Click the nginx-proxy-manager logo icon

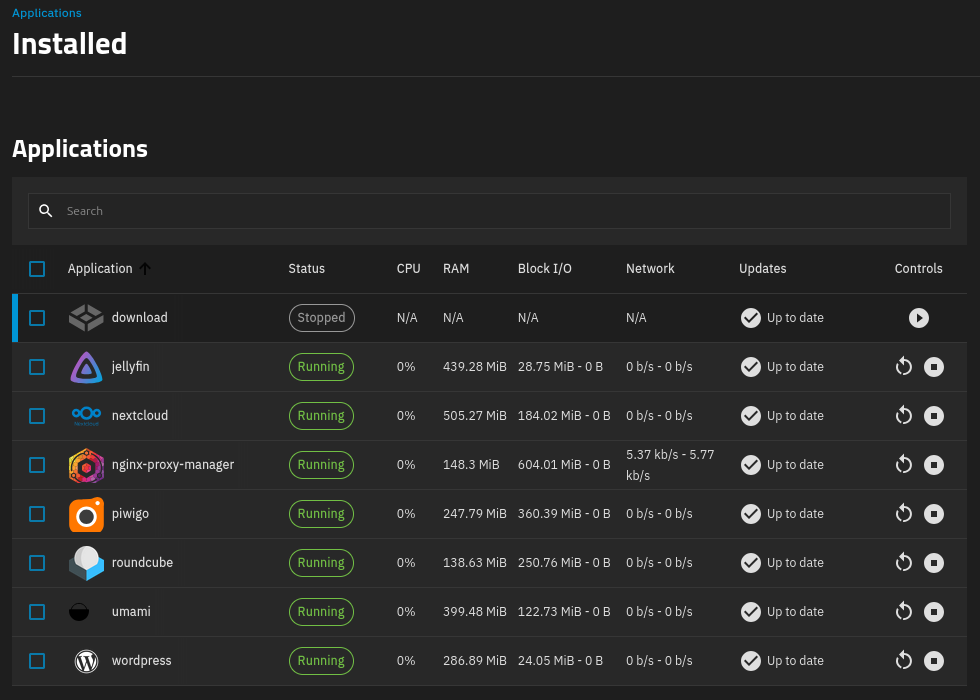point(86,465)
